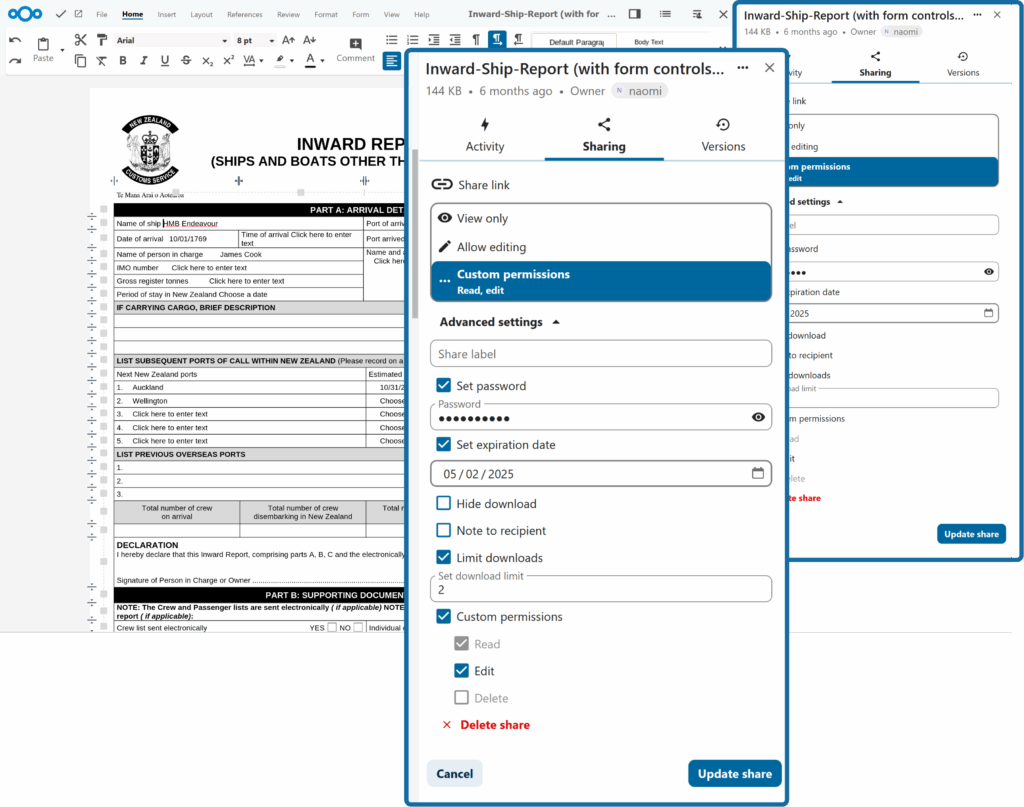Click the Undo arrow icon

click(15, 40)
